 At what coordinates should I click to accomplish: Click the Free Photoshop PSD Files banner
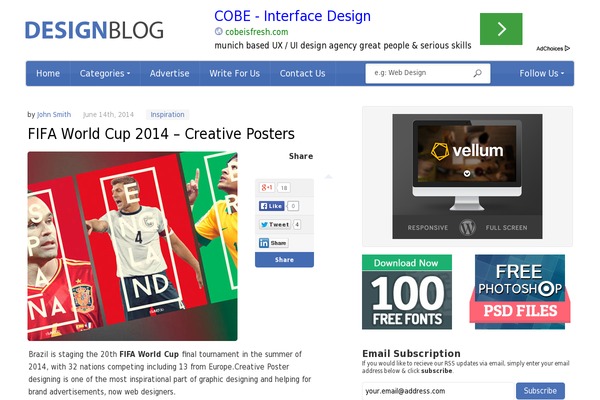pos(520,292)
